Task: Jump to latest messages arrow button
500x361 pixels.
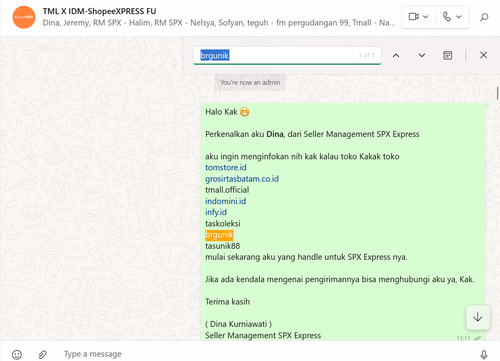Action: 477,317
